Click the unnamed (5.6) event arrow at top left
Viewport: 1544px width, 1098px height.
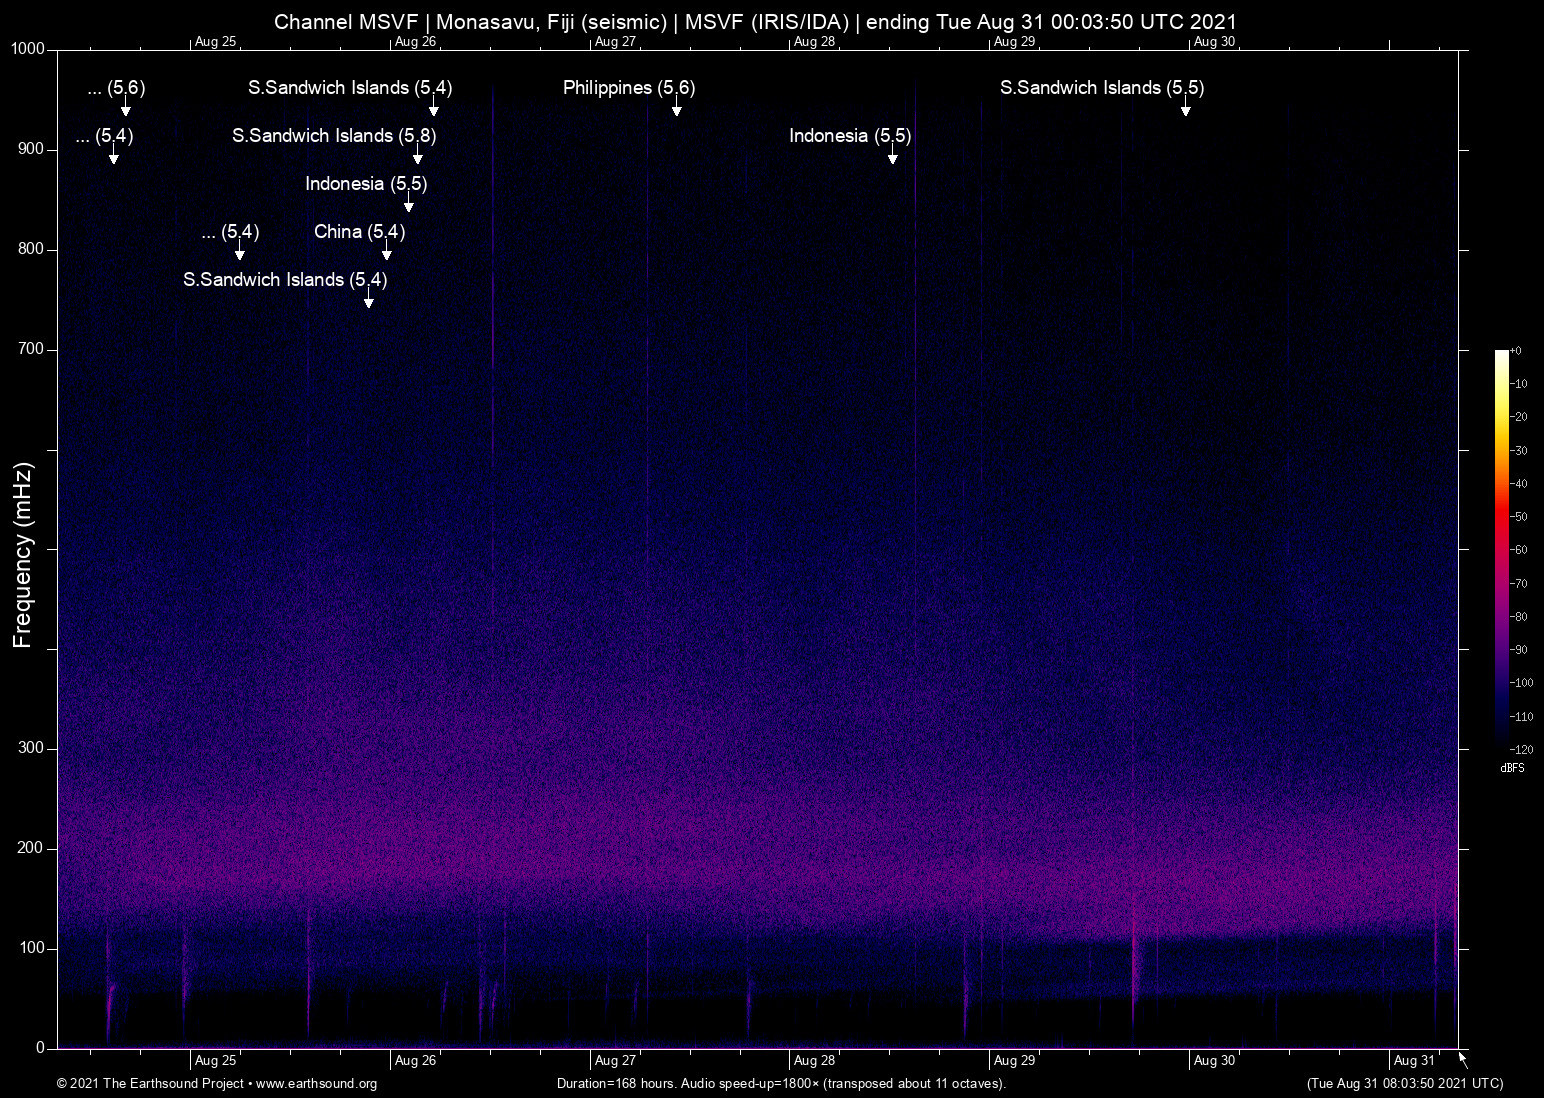click(x=126, y=107)
